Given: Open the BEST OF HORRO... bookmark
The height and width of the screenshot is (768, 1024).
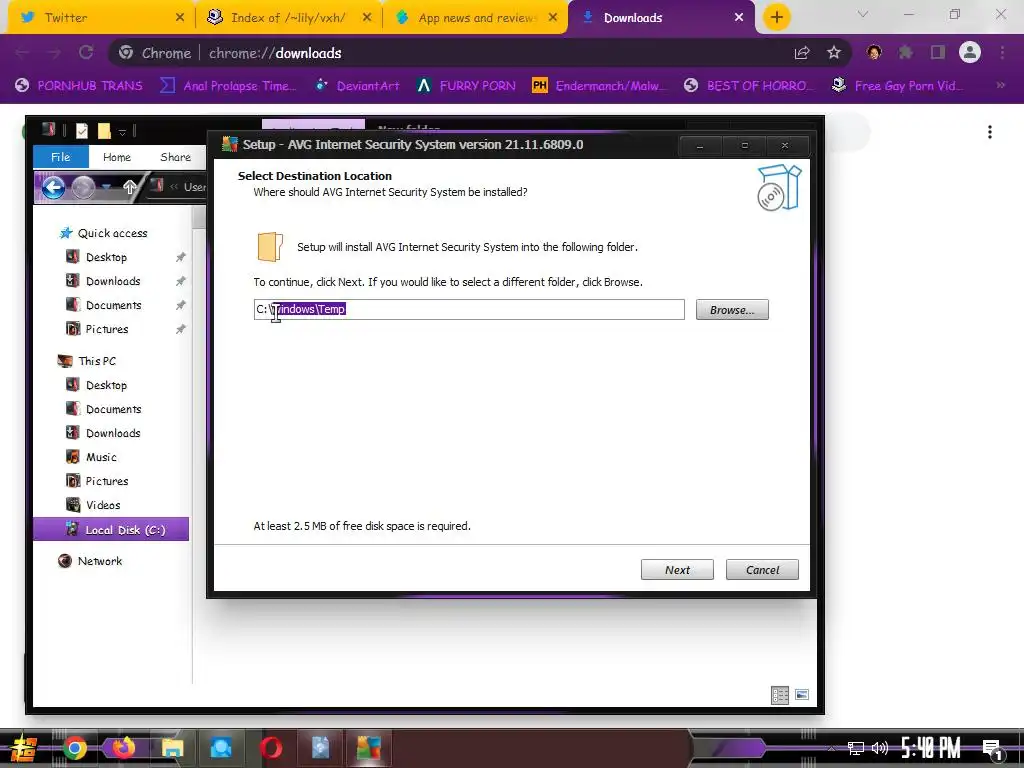Looking at the screenshot, I should pos(750,86).
